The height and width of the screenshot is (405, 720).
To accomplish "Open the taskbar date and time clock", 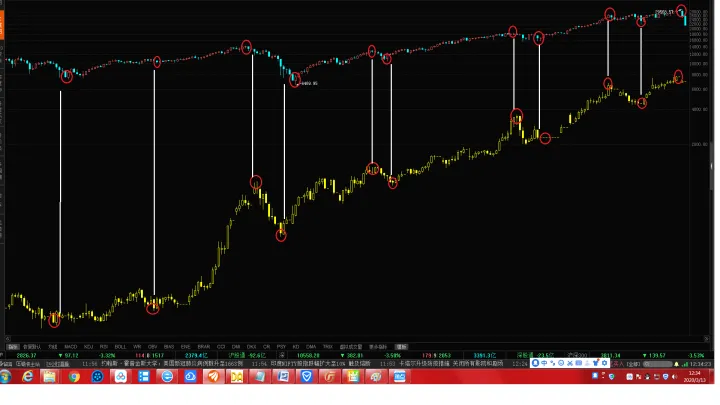I will click(693, 377).
